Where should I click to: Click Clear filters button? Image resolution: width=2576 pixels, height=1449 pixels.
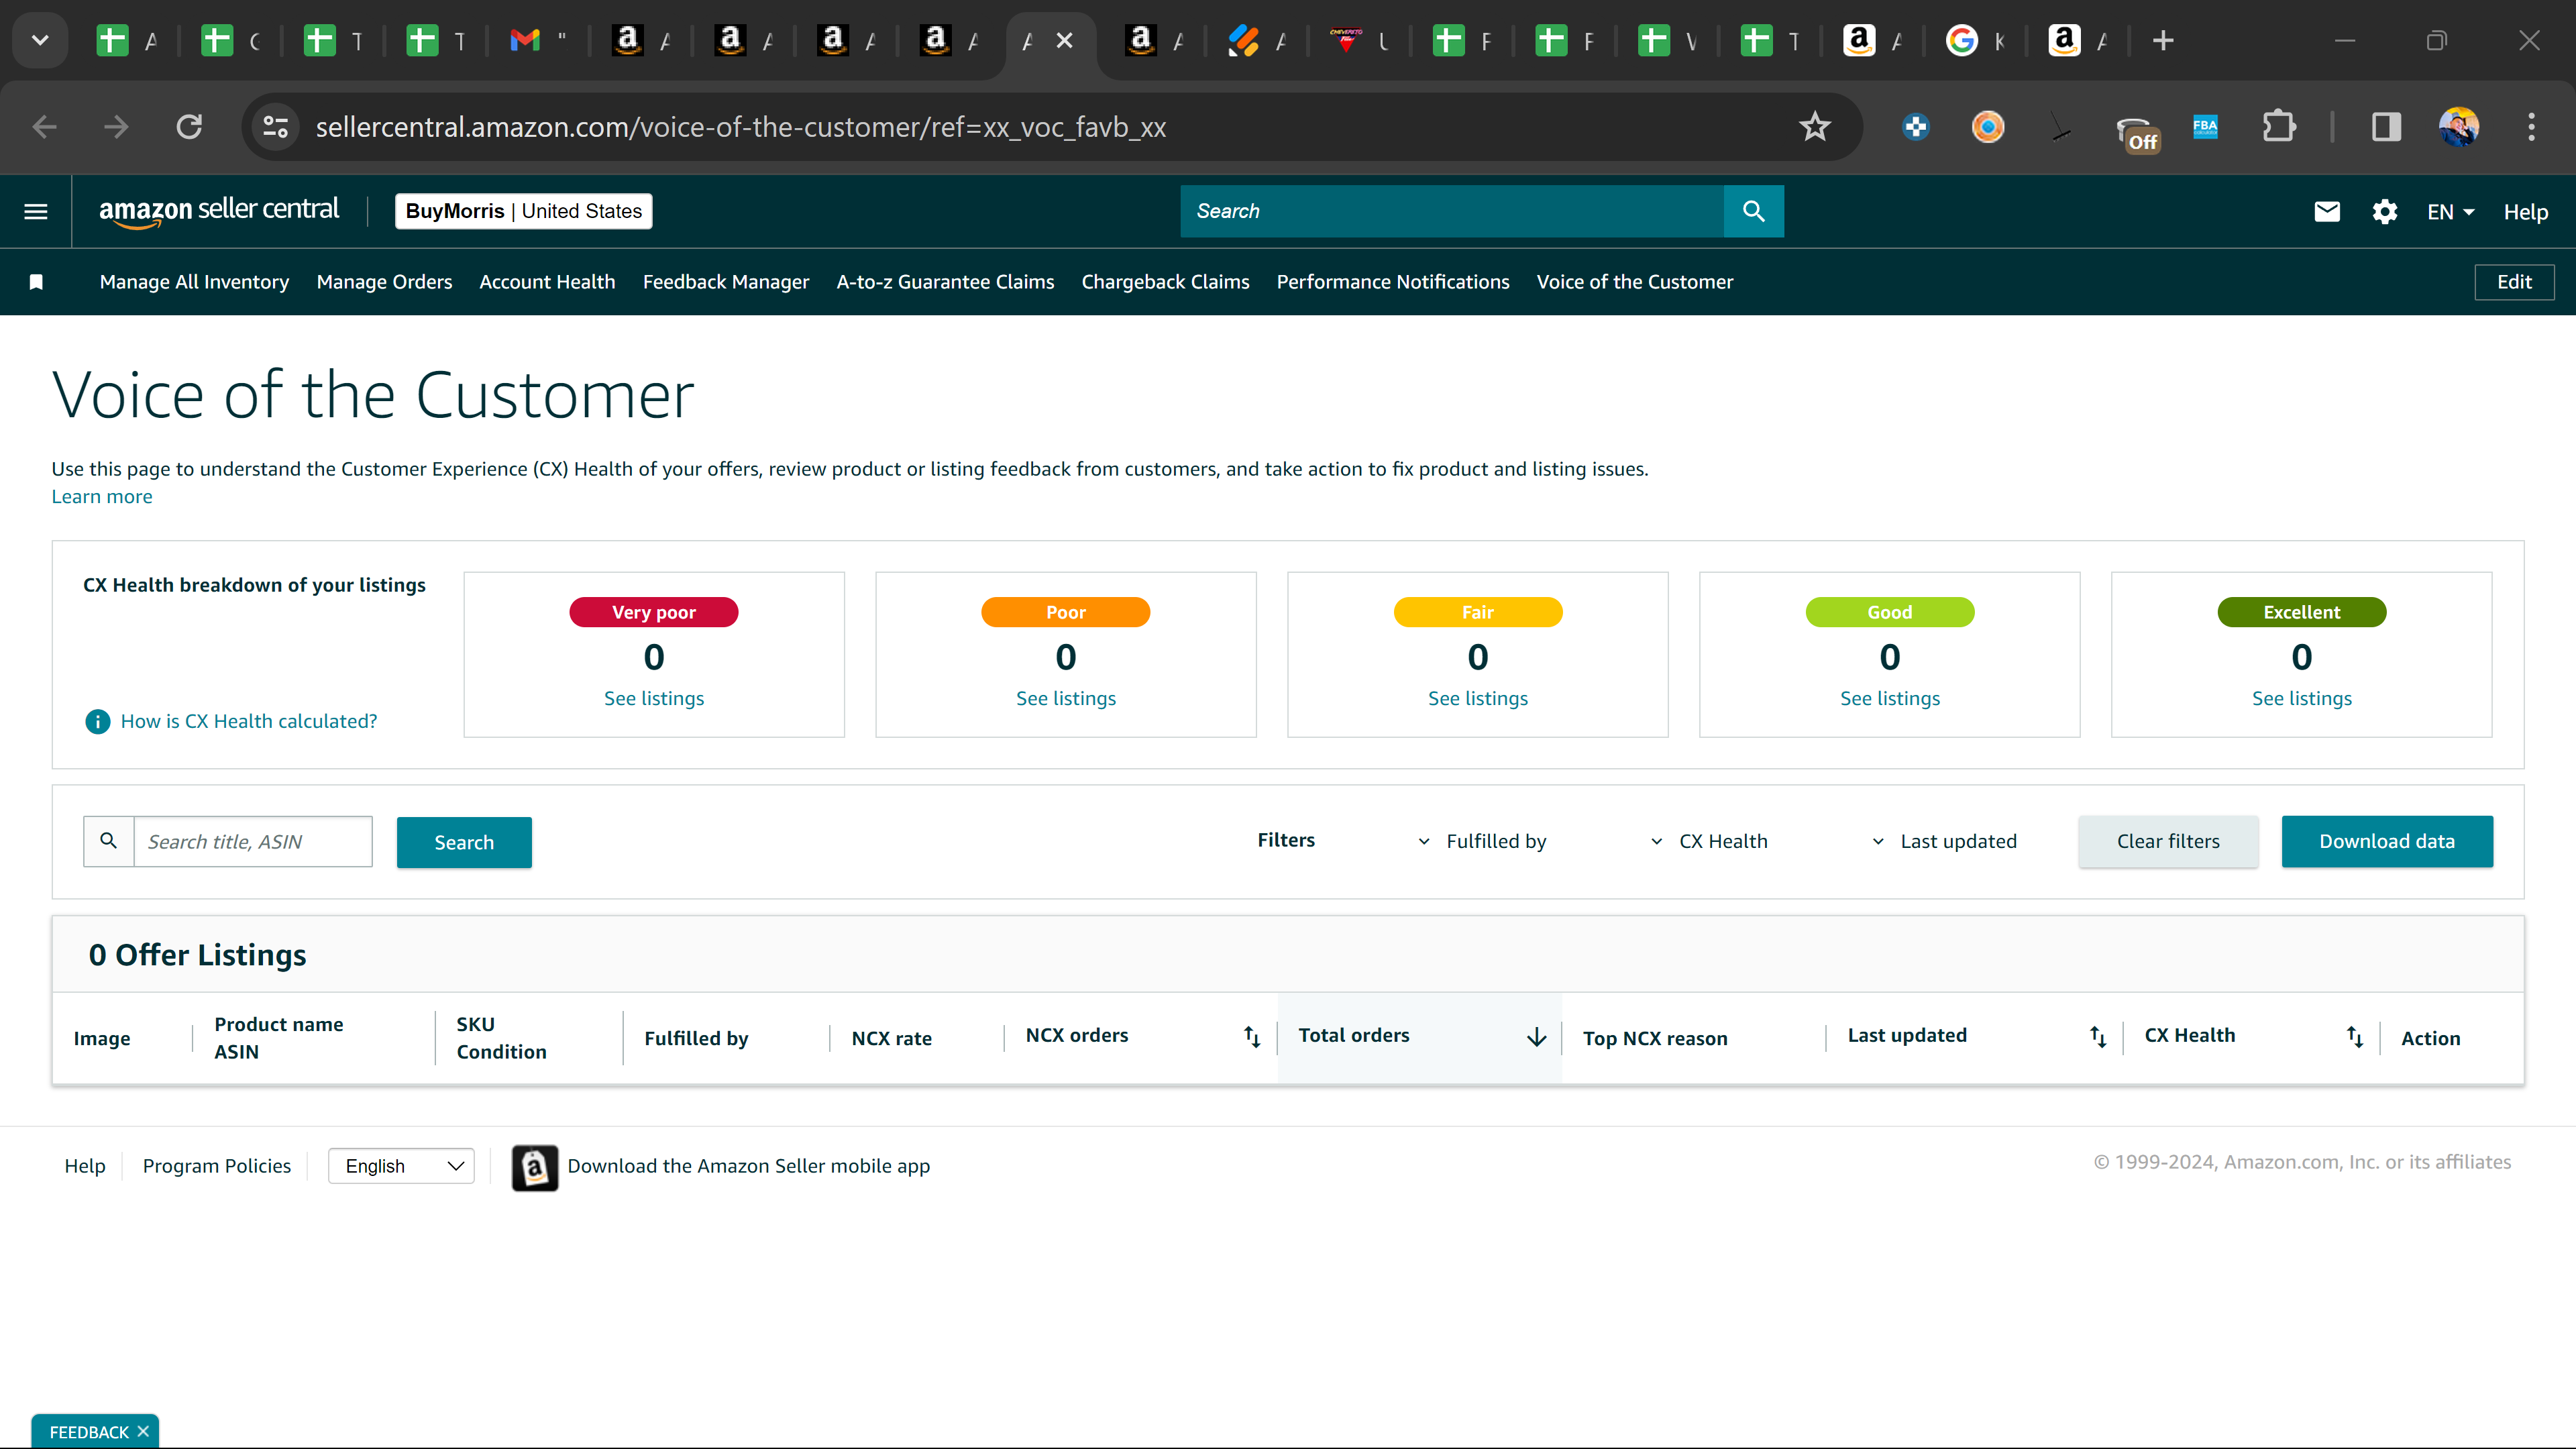2168,841
